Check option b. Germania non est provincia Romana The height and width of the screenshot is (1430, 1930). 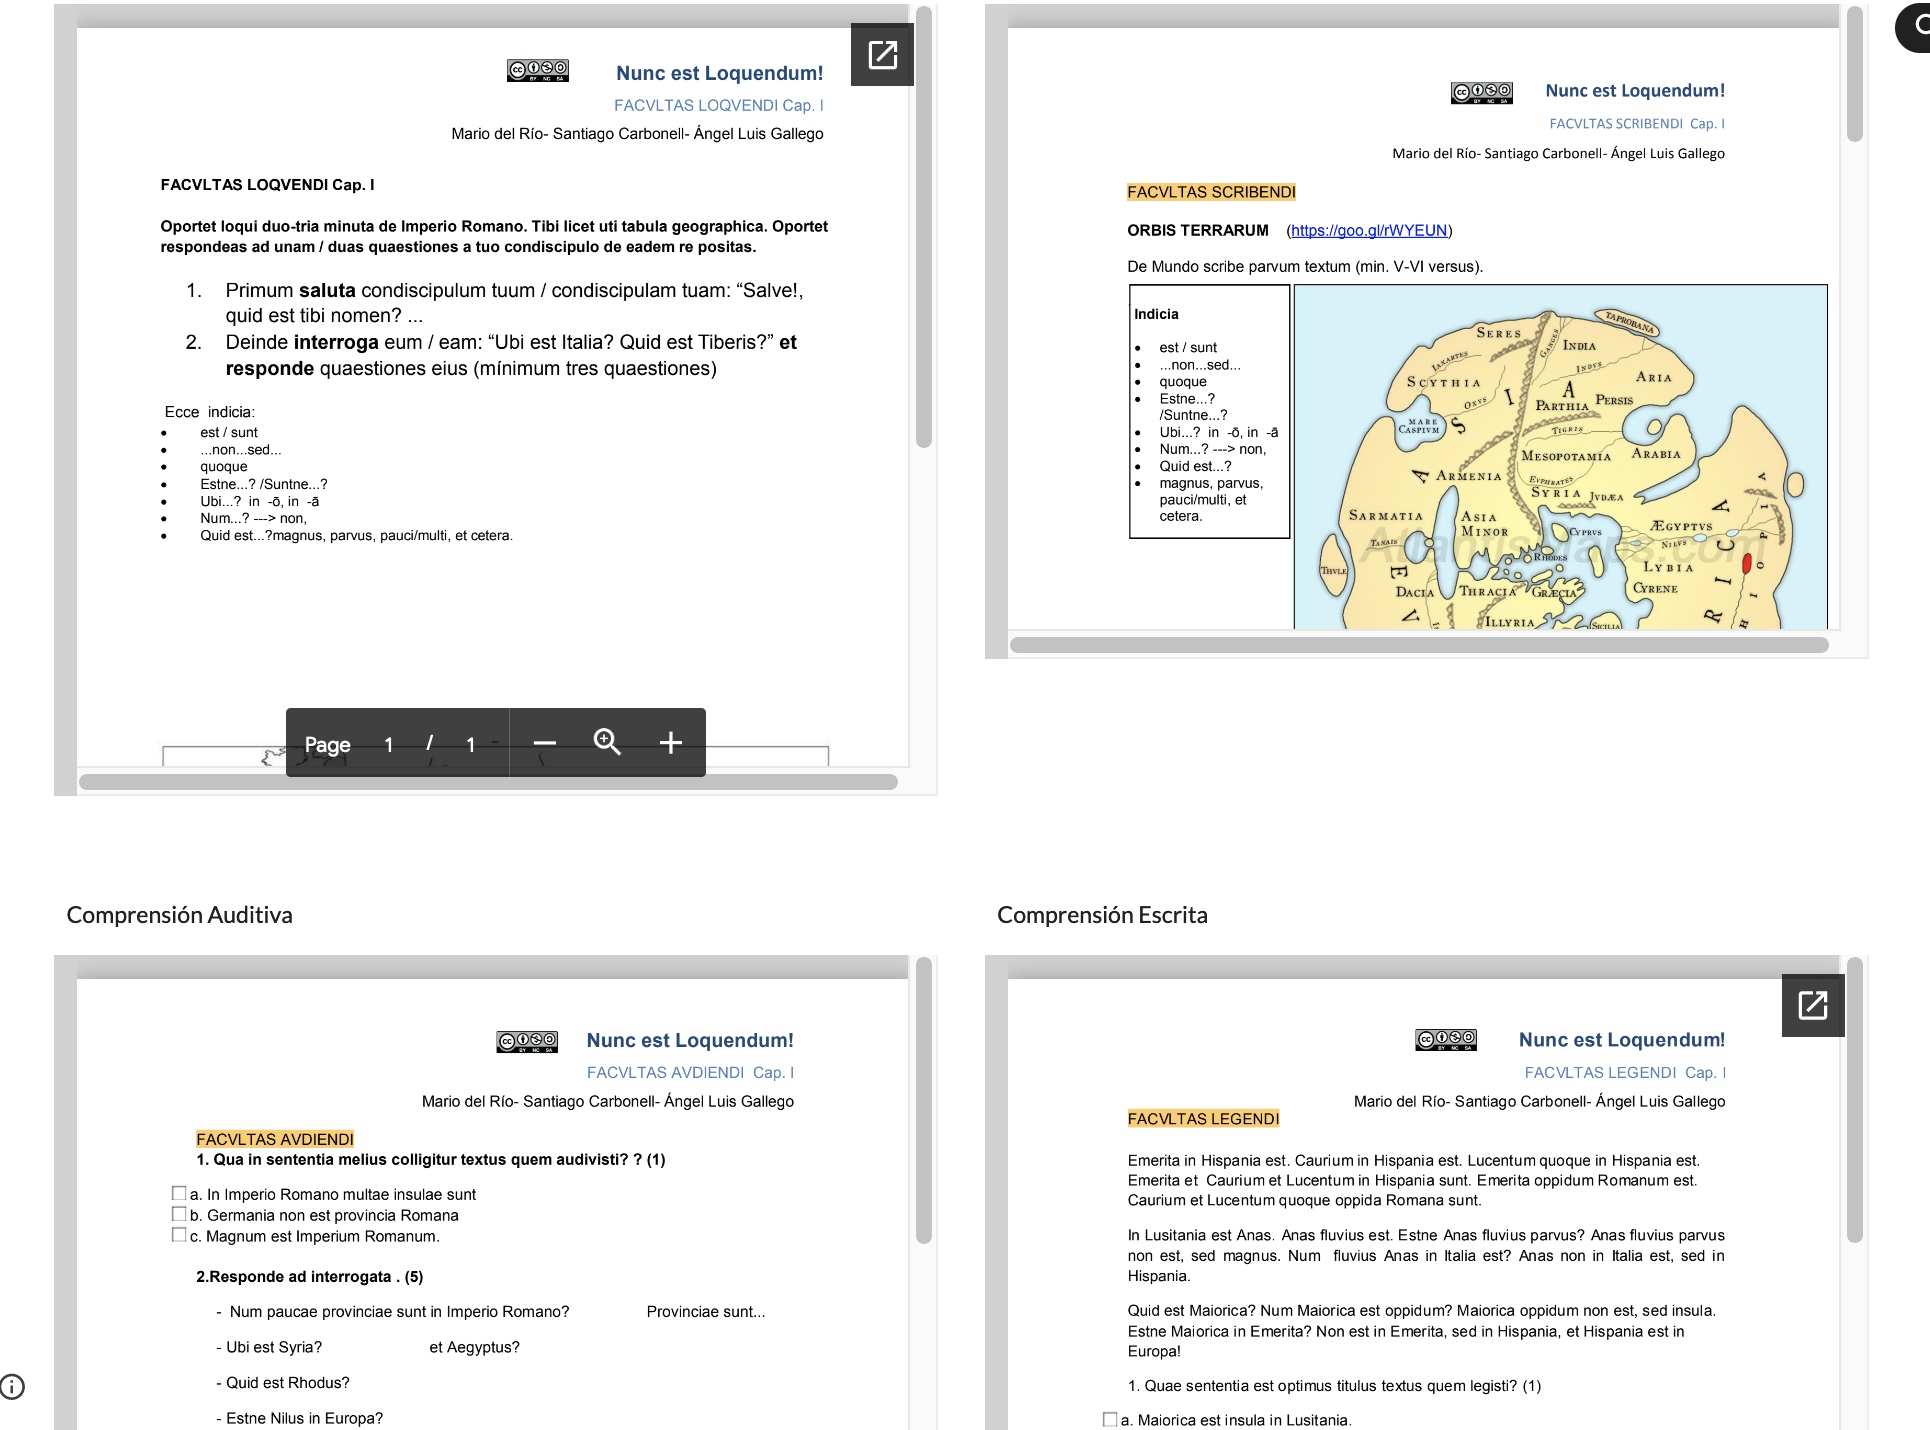pyautogui.click(x=179, y=1214)
